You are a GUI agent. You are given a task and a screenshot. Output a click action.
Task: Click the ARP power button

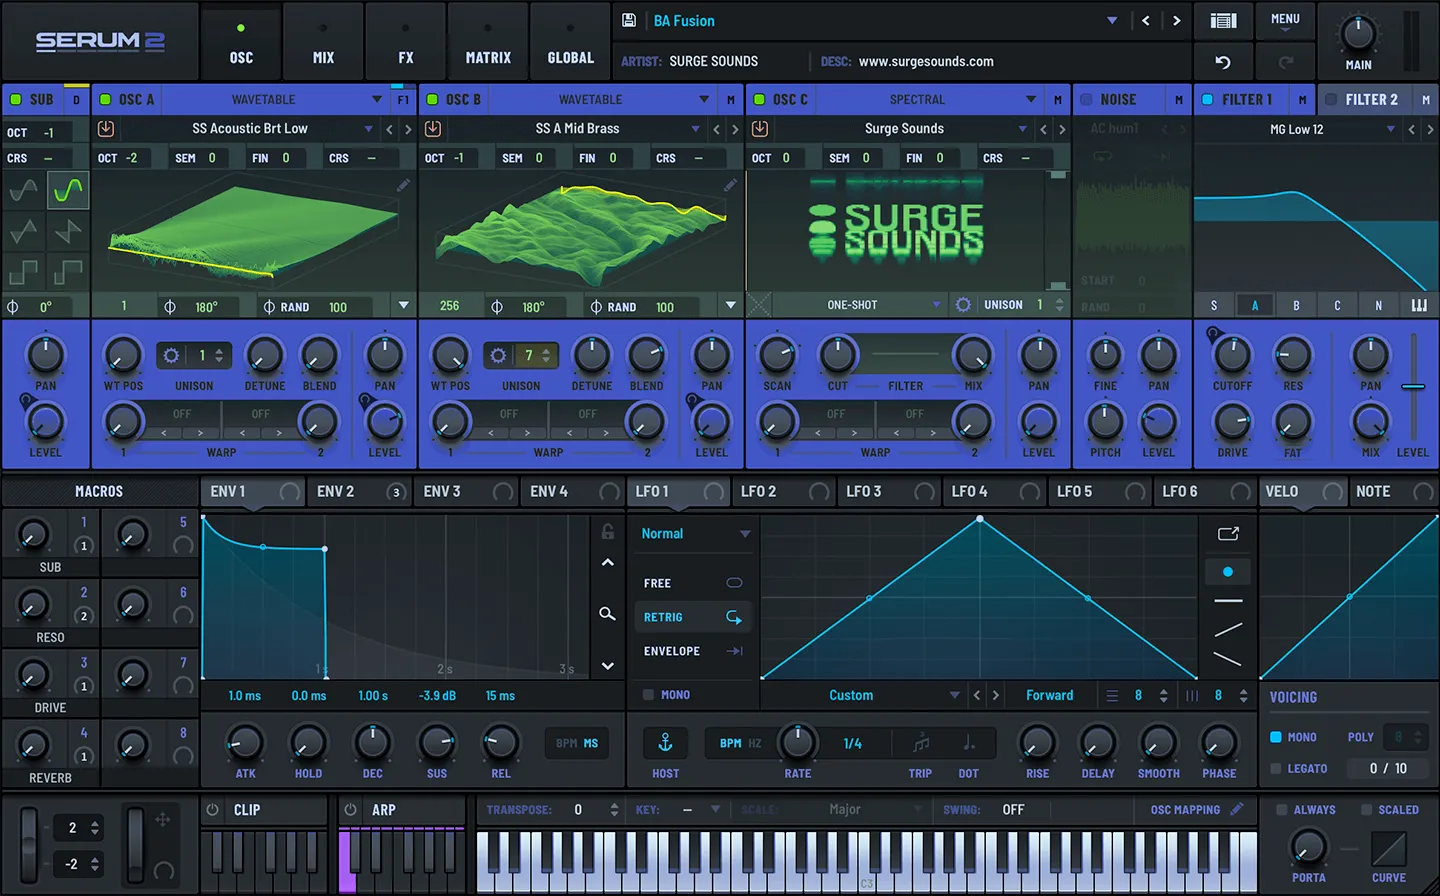pyautogui.click(x=350, y=809)
